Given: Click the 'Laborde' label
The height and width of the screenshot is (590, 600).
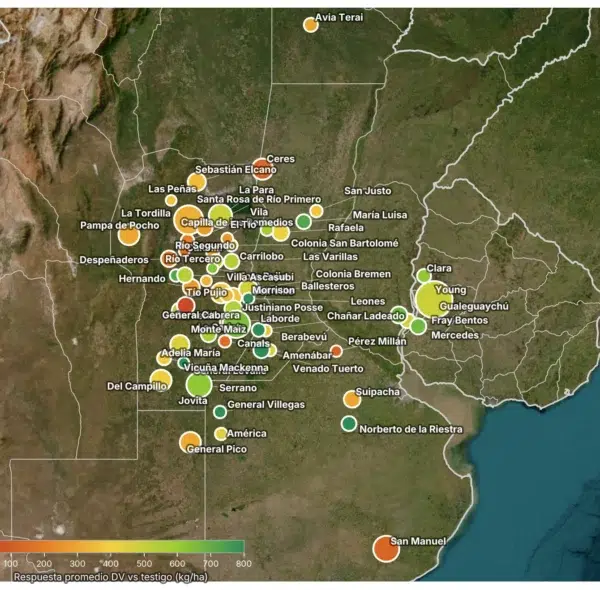Looking at the screenshot, I should pyautogui.click(x=280, y=318).
